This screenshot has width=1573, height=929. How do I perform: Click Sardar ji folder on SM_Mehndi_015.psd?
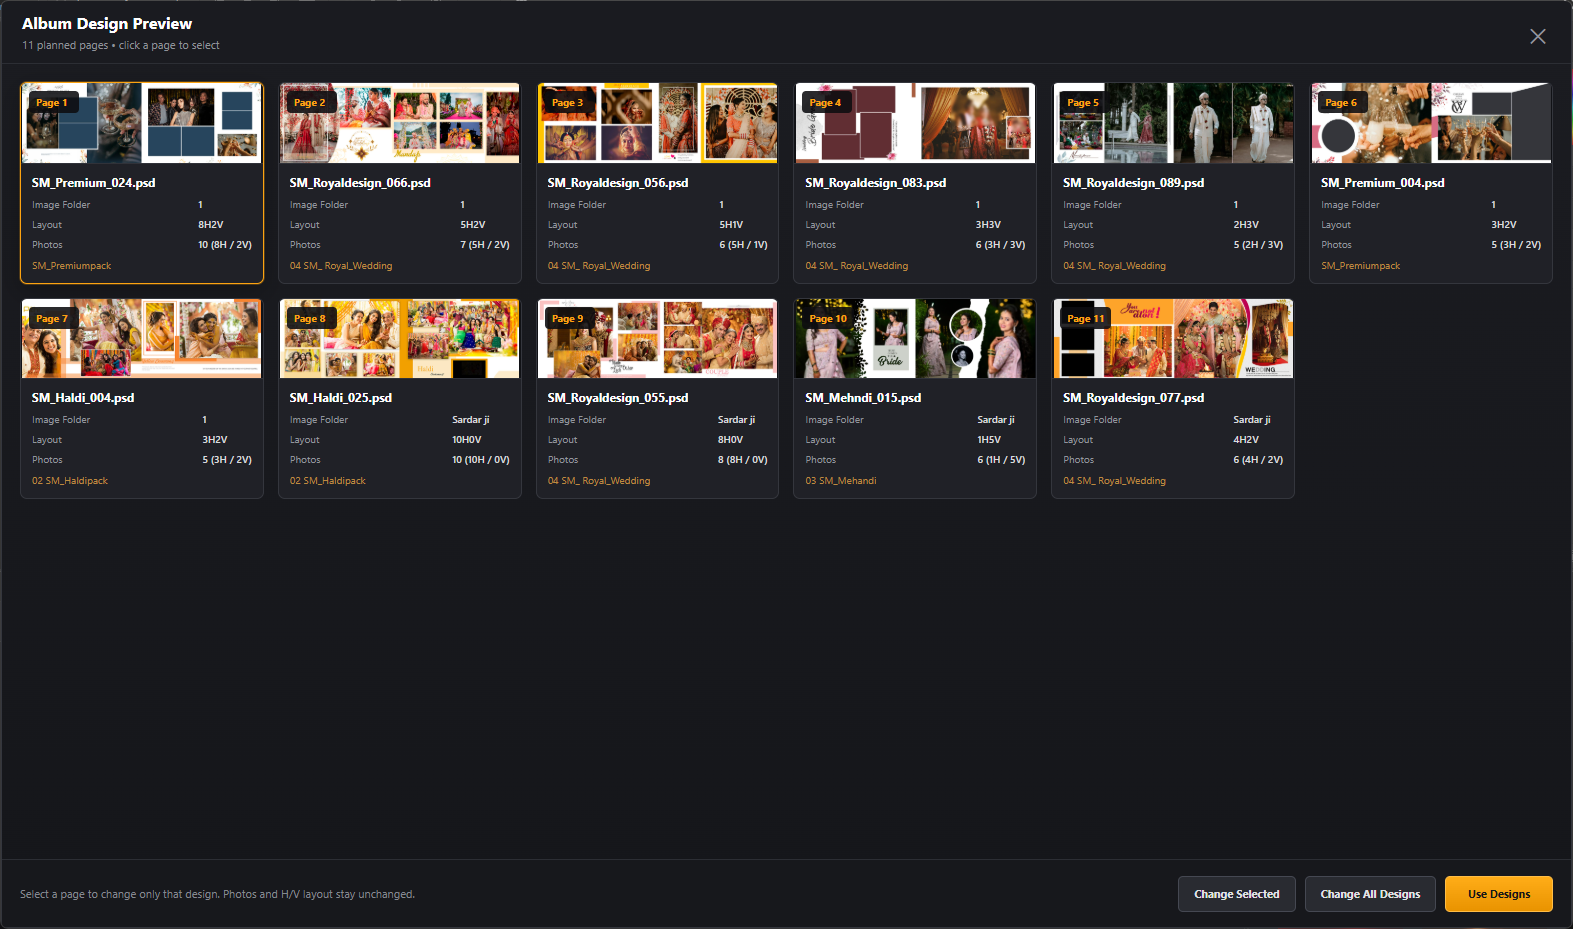[x=996, y=420]
